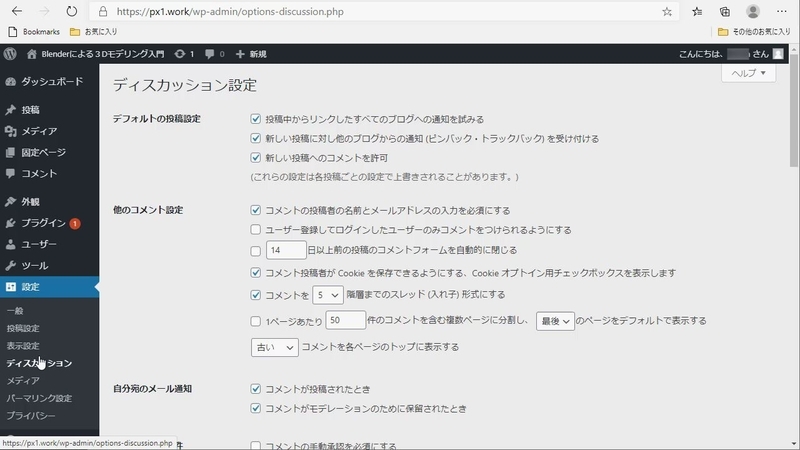The image size is (800, 450).
Task: Click the page vertical scrollbar thumb
Action: tap(794, 109)
